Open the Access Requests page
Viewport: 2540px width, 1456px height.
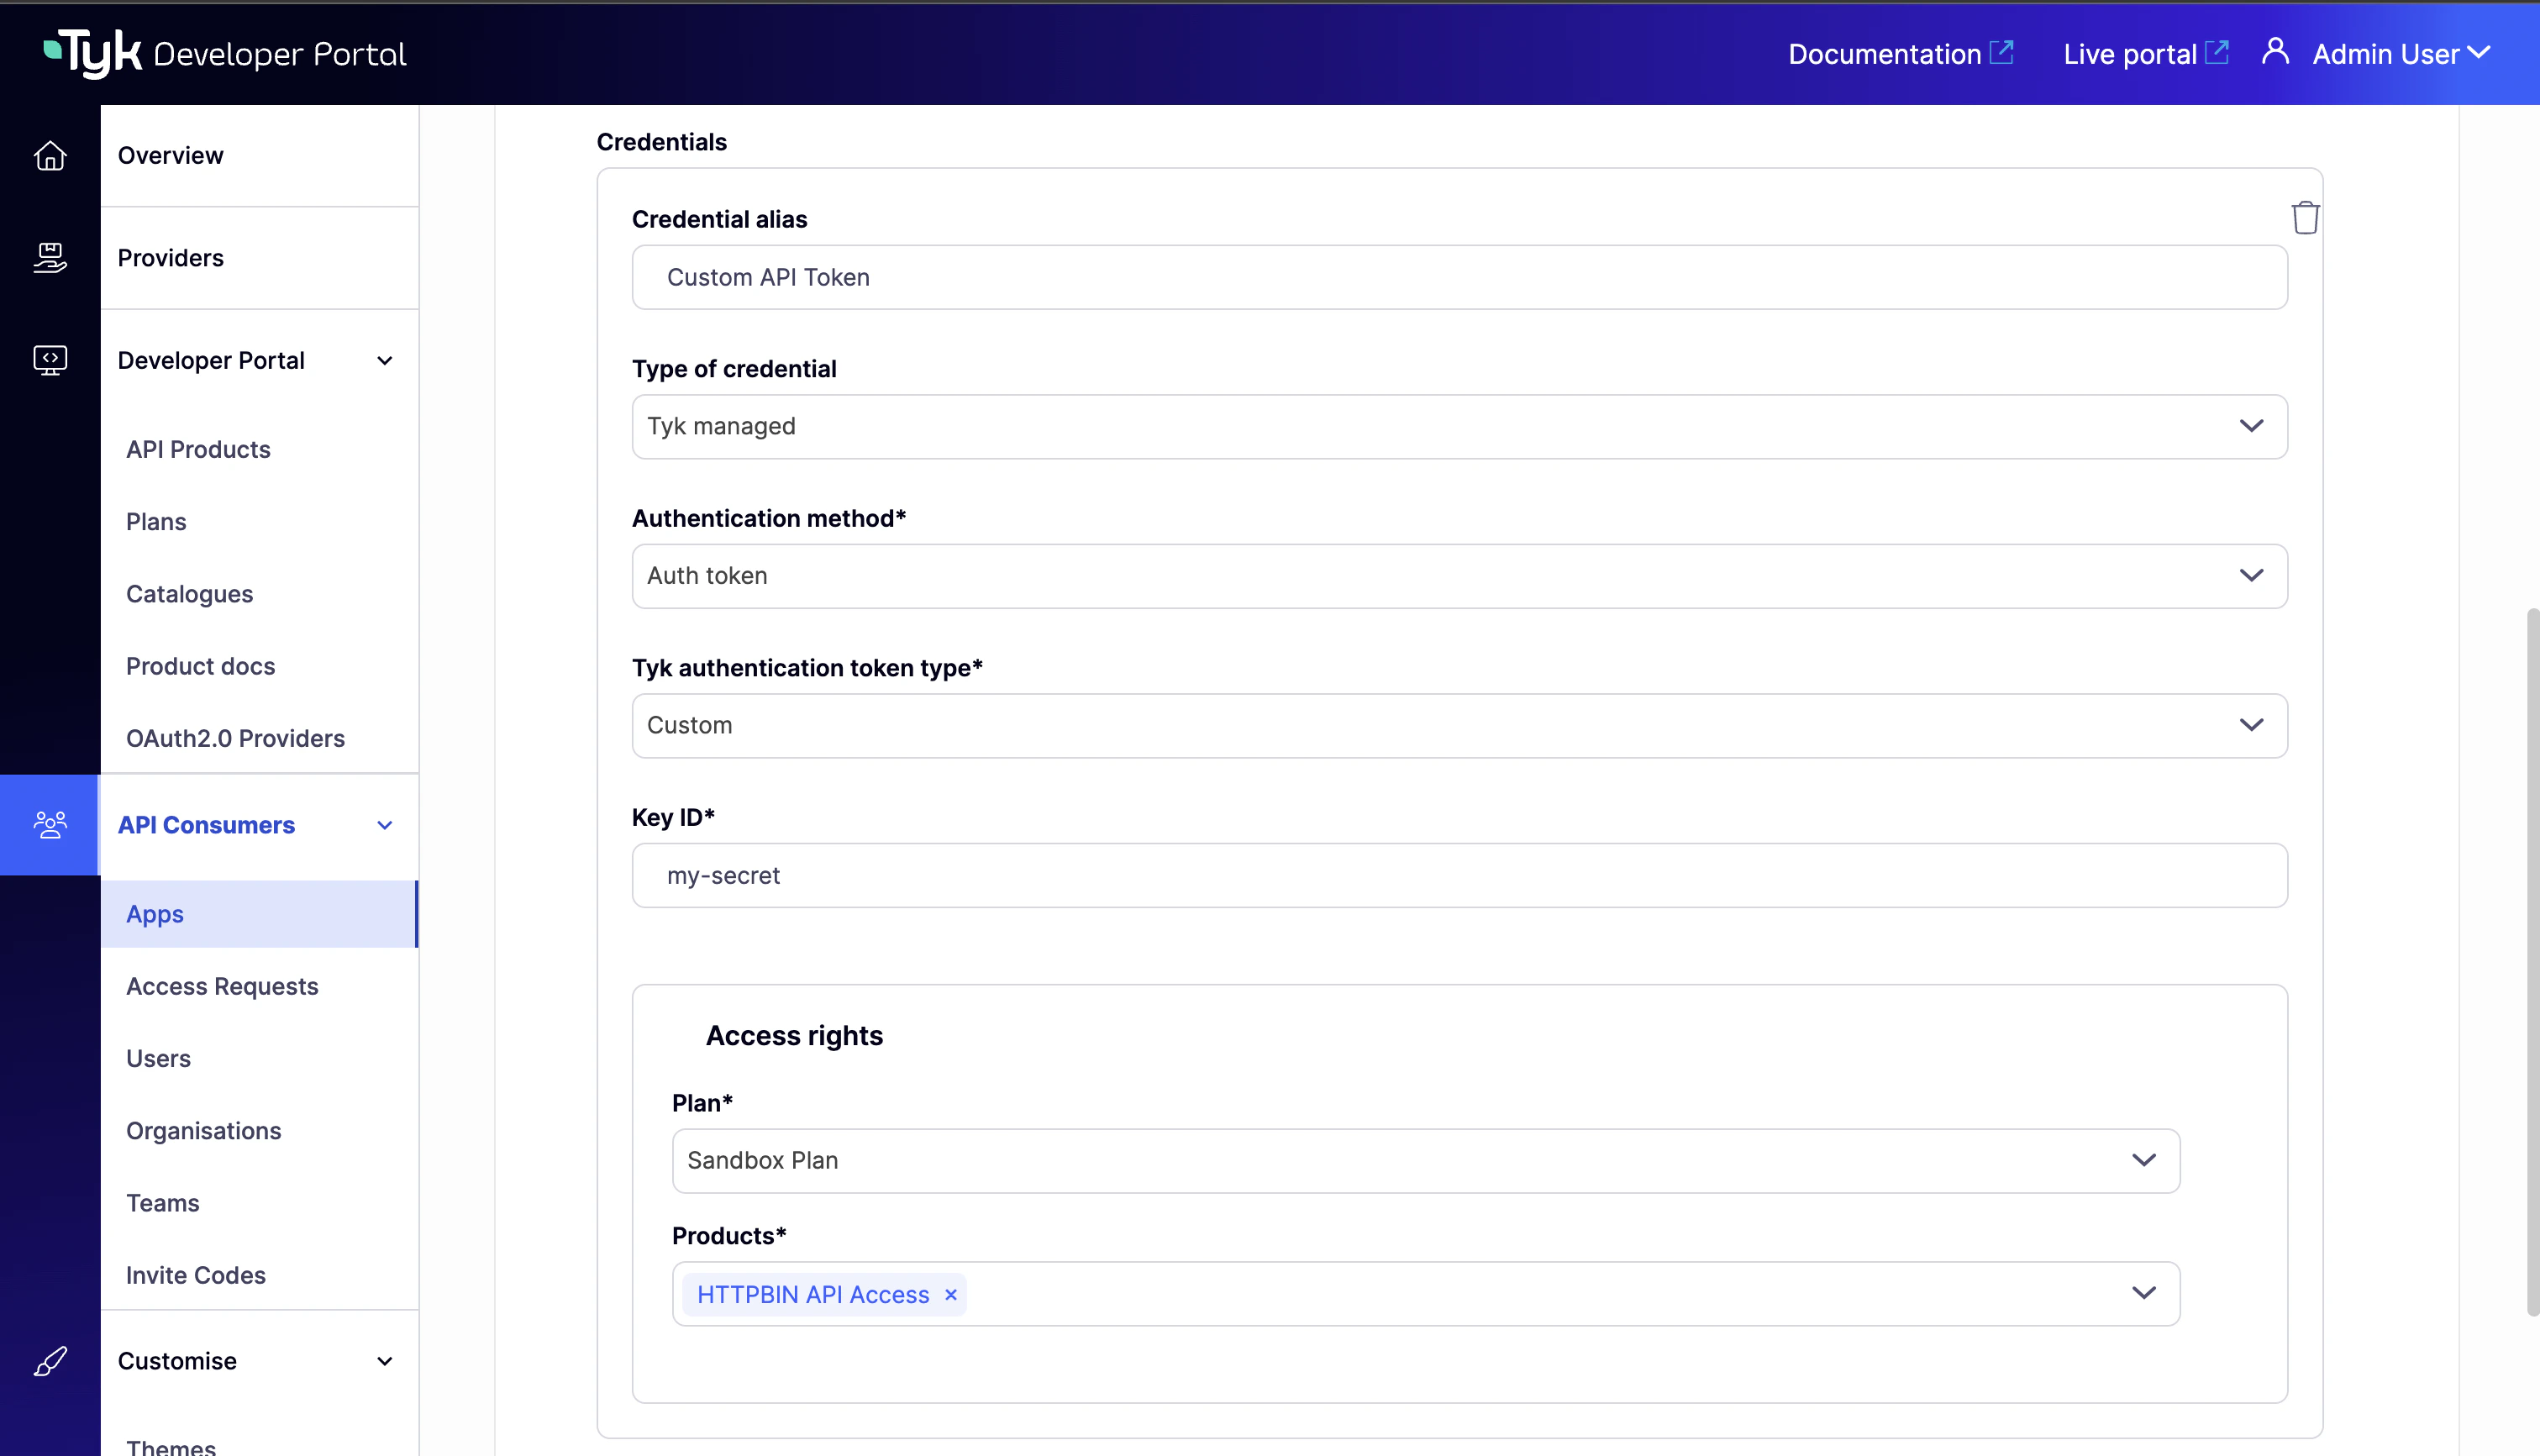222,986
